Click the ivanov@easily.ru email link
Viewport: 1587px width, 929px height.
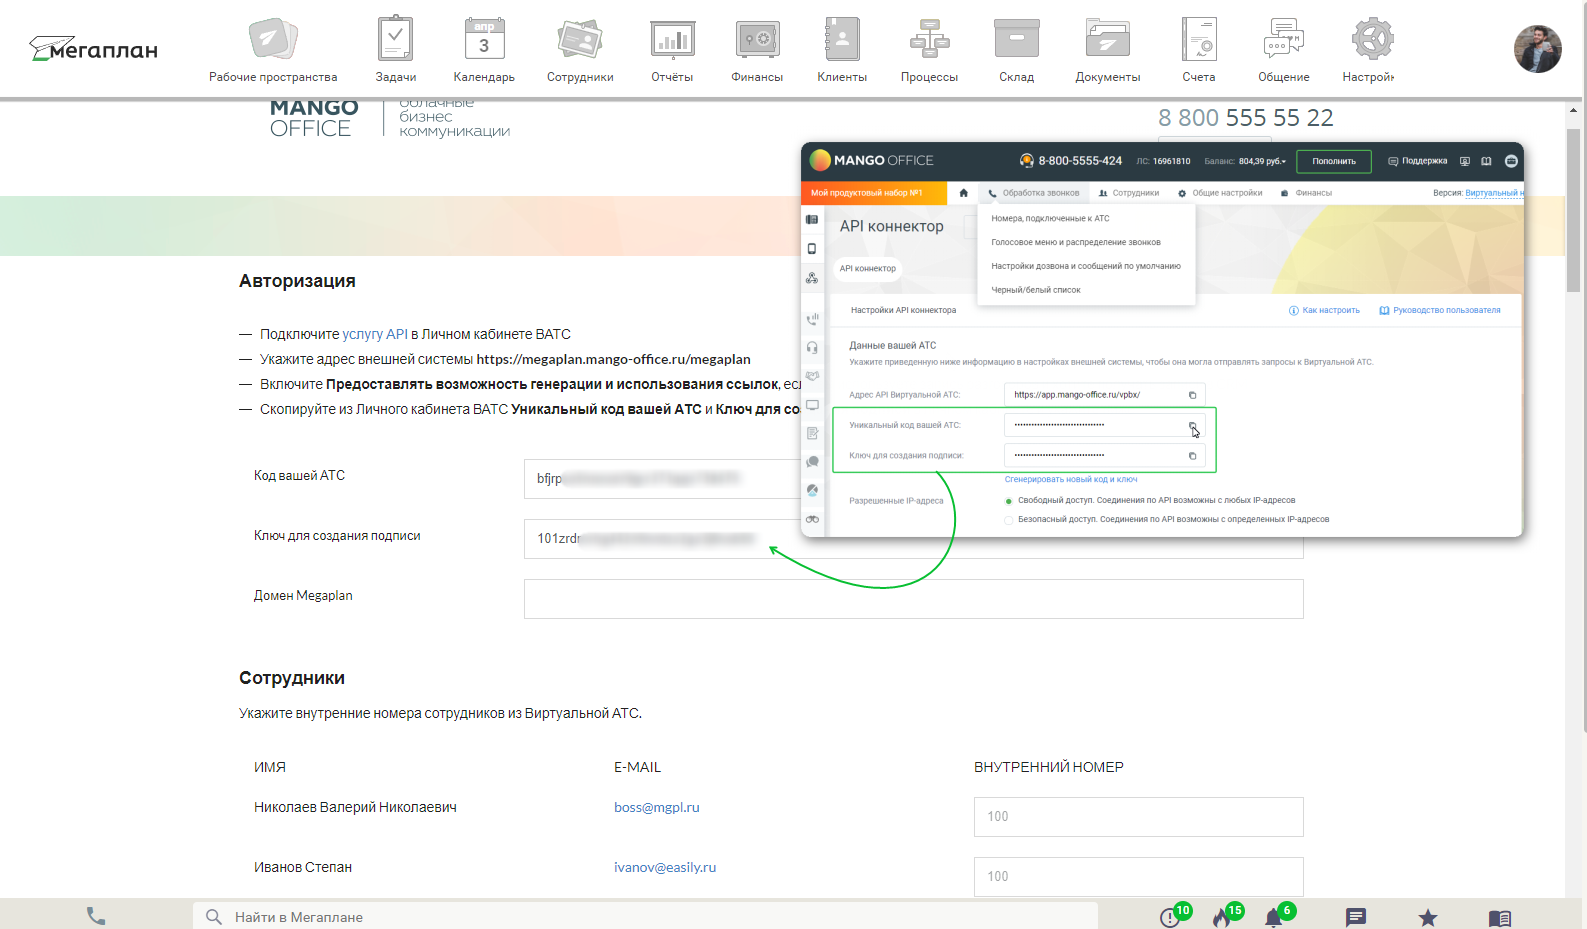(665, 867)
